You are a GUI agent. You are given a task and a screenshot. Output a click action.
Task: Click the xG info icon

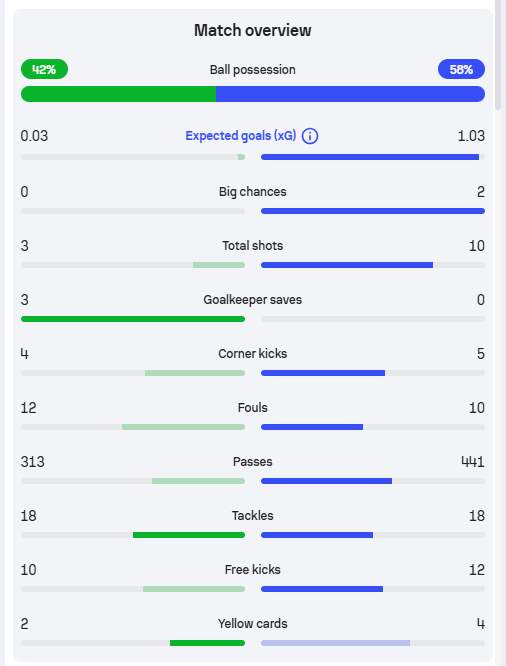pos(310,136)
